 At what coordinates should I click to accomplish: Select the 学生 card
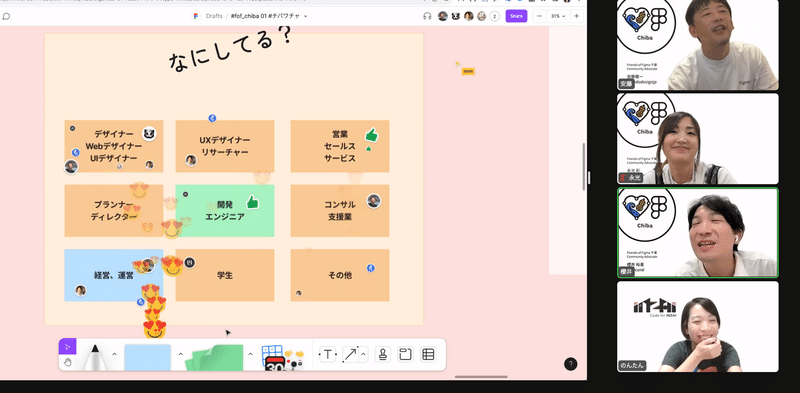coord(225,275)
